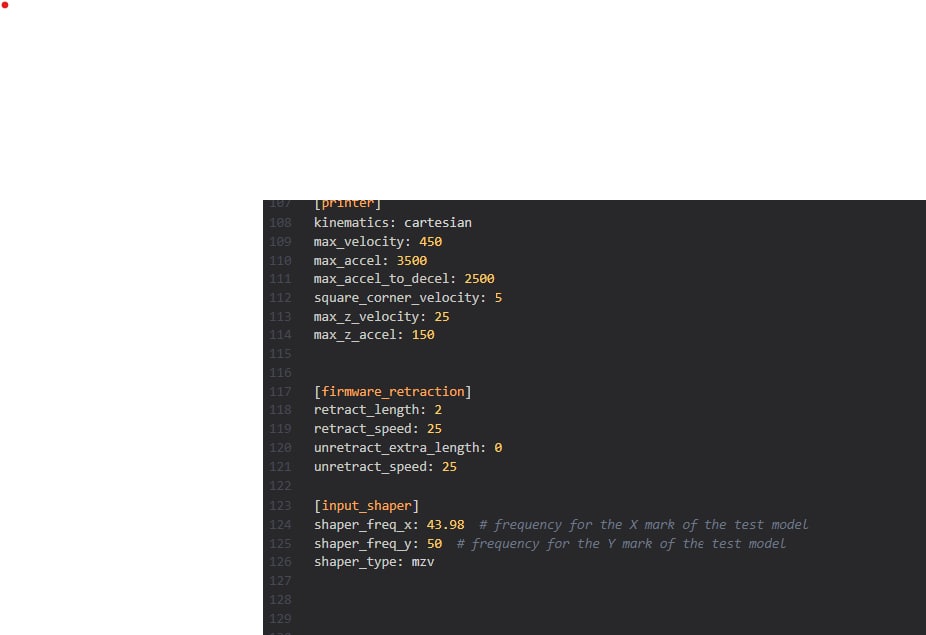This screenshot has width=926, height=635.
Task: Click the 'shaper_type: mzv' line
Action: click(374, 562)
